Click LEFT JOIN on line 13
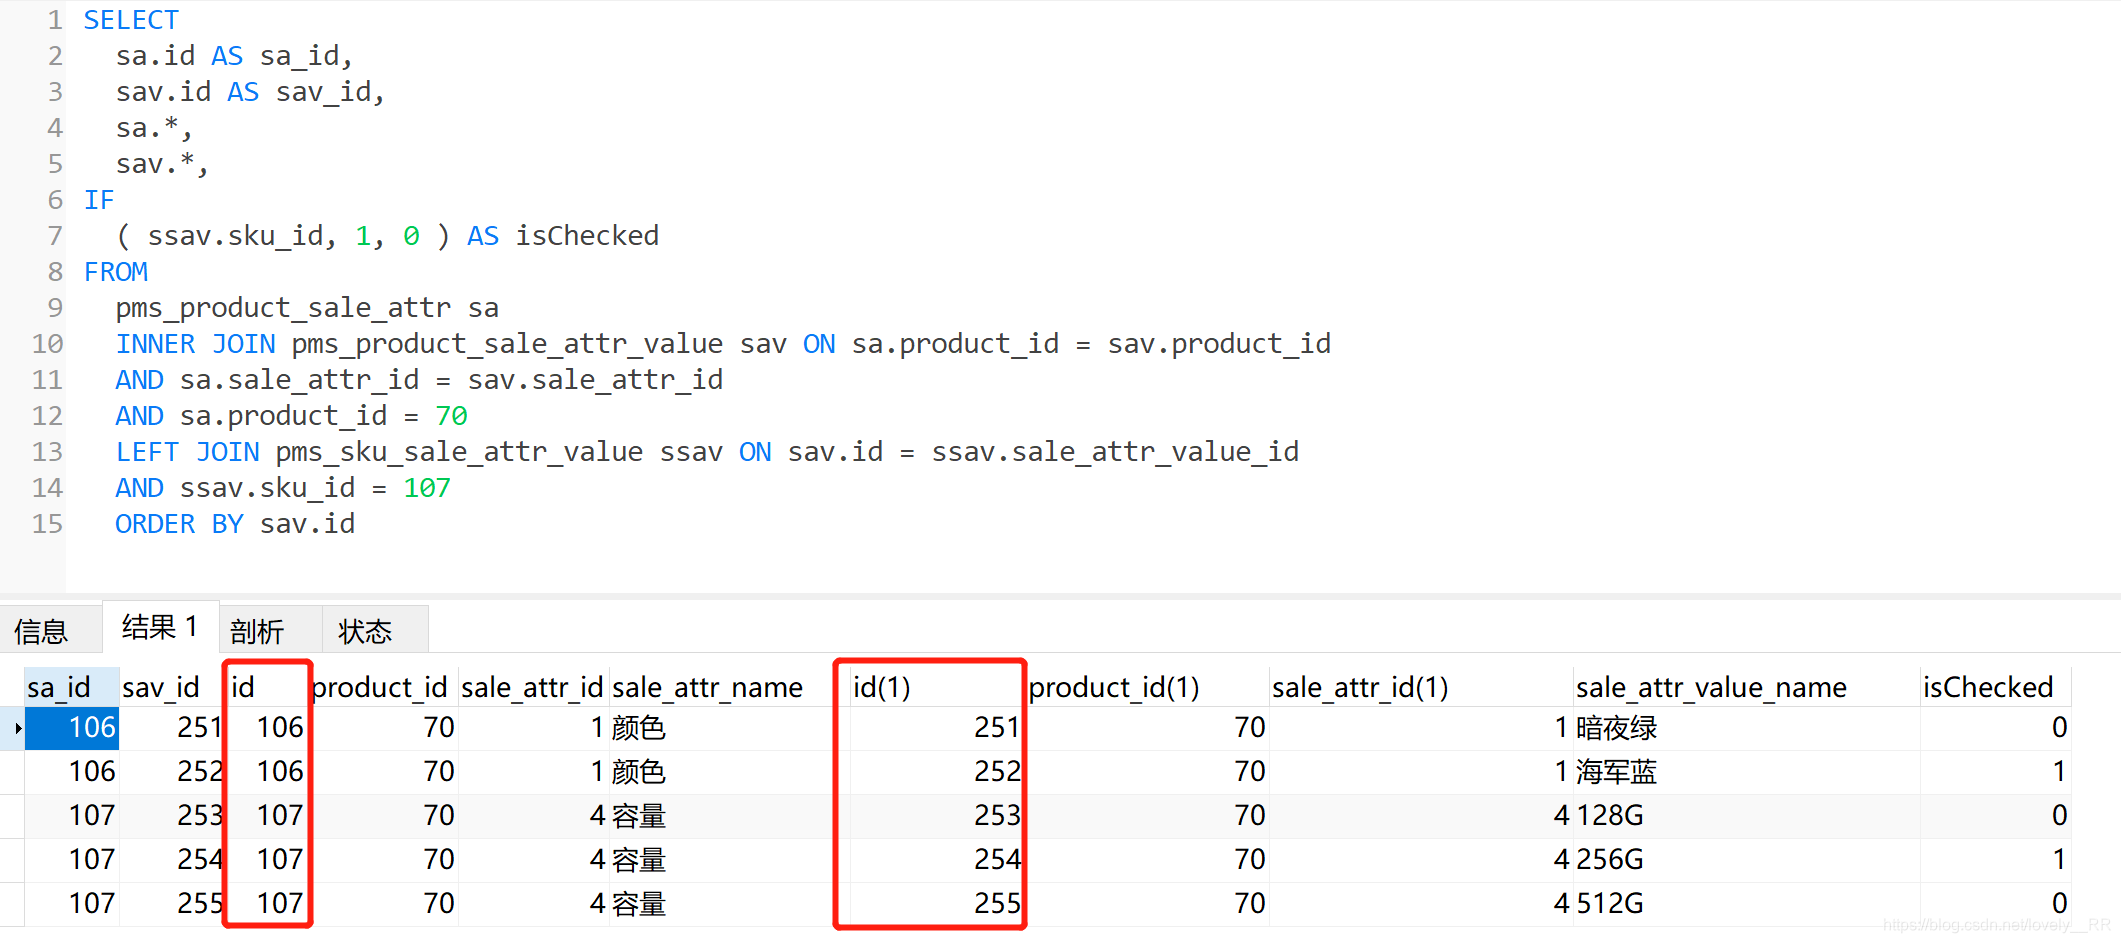The width and height of the screenshot is (2121, 943). [x=188, y=452]
